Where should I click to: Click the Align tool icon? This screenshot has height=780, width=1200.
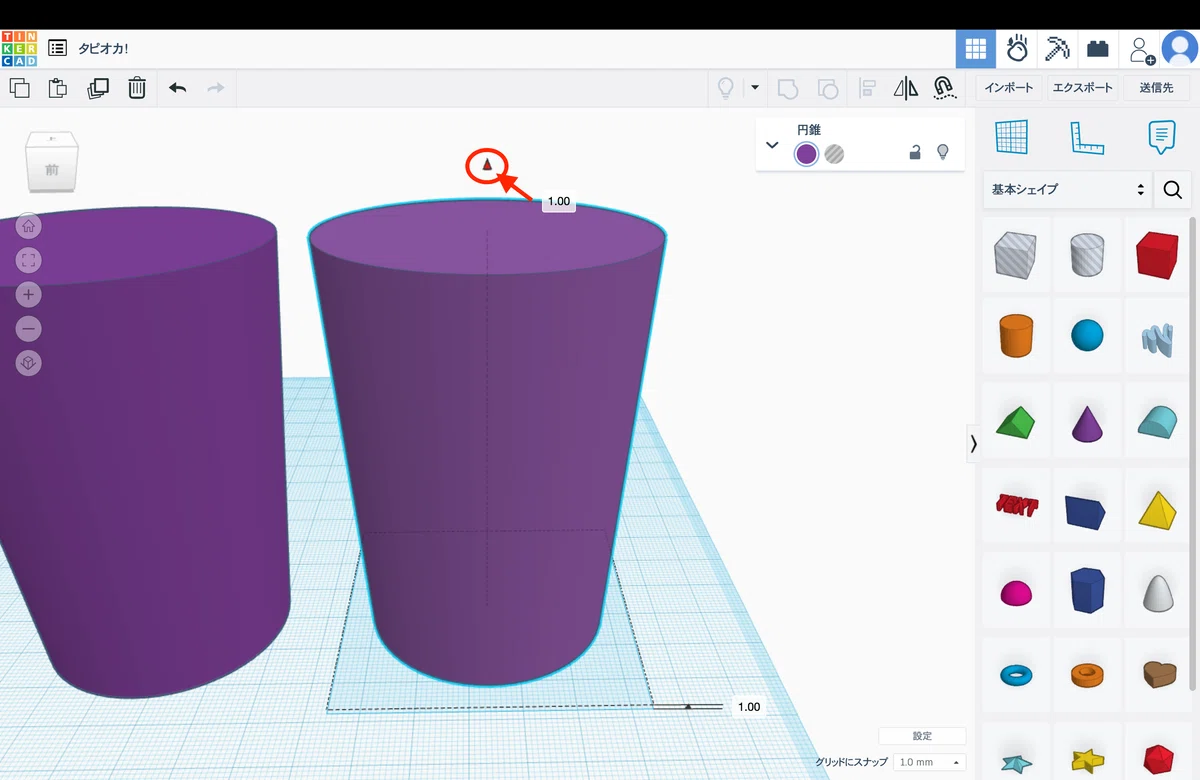tap(867, 88)
